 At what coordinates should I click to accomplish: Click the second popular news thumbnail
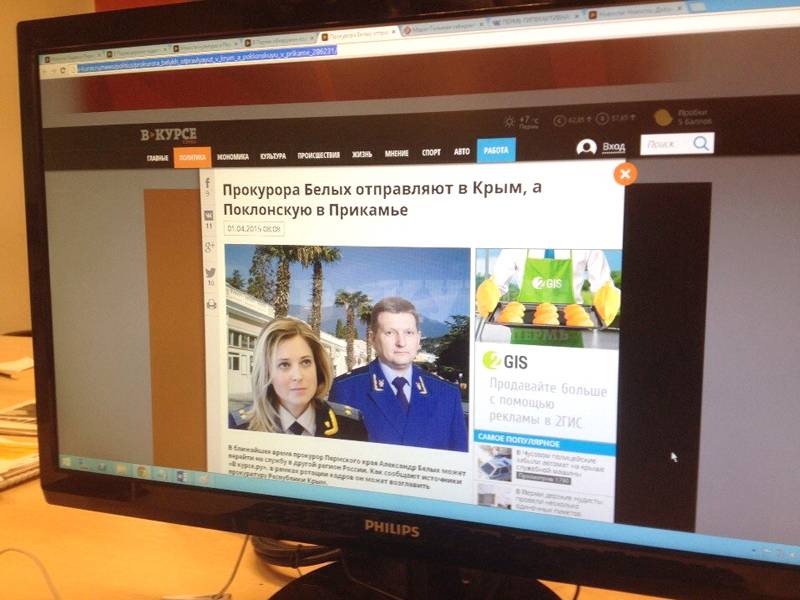494,497
